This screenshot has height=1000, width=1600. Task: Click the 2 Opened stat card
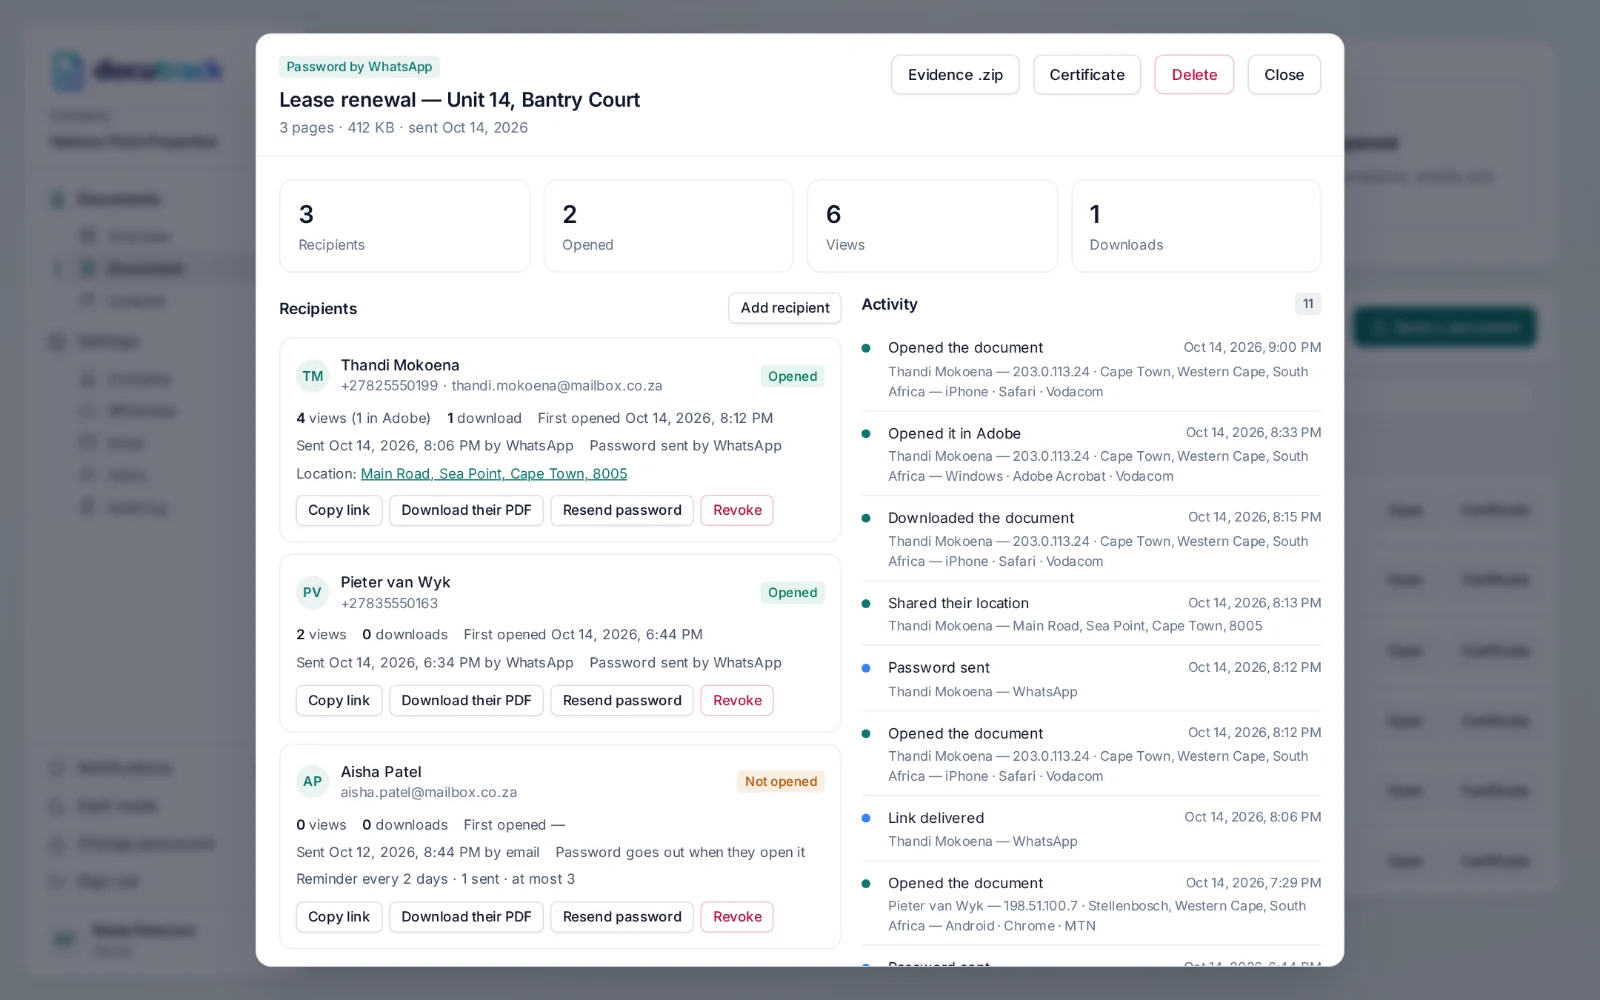668,226
